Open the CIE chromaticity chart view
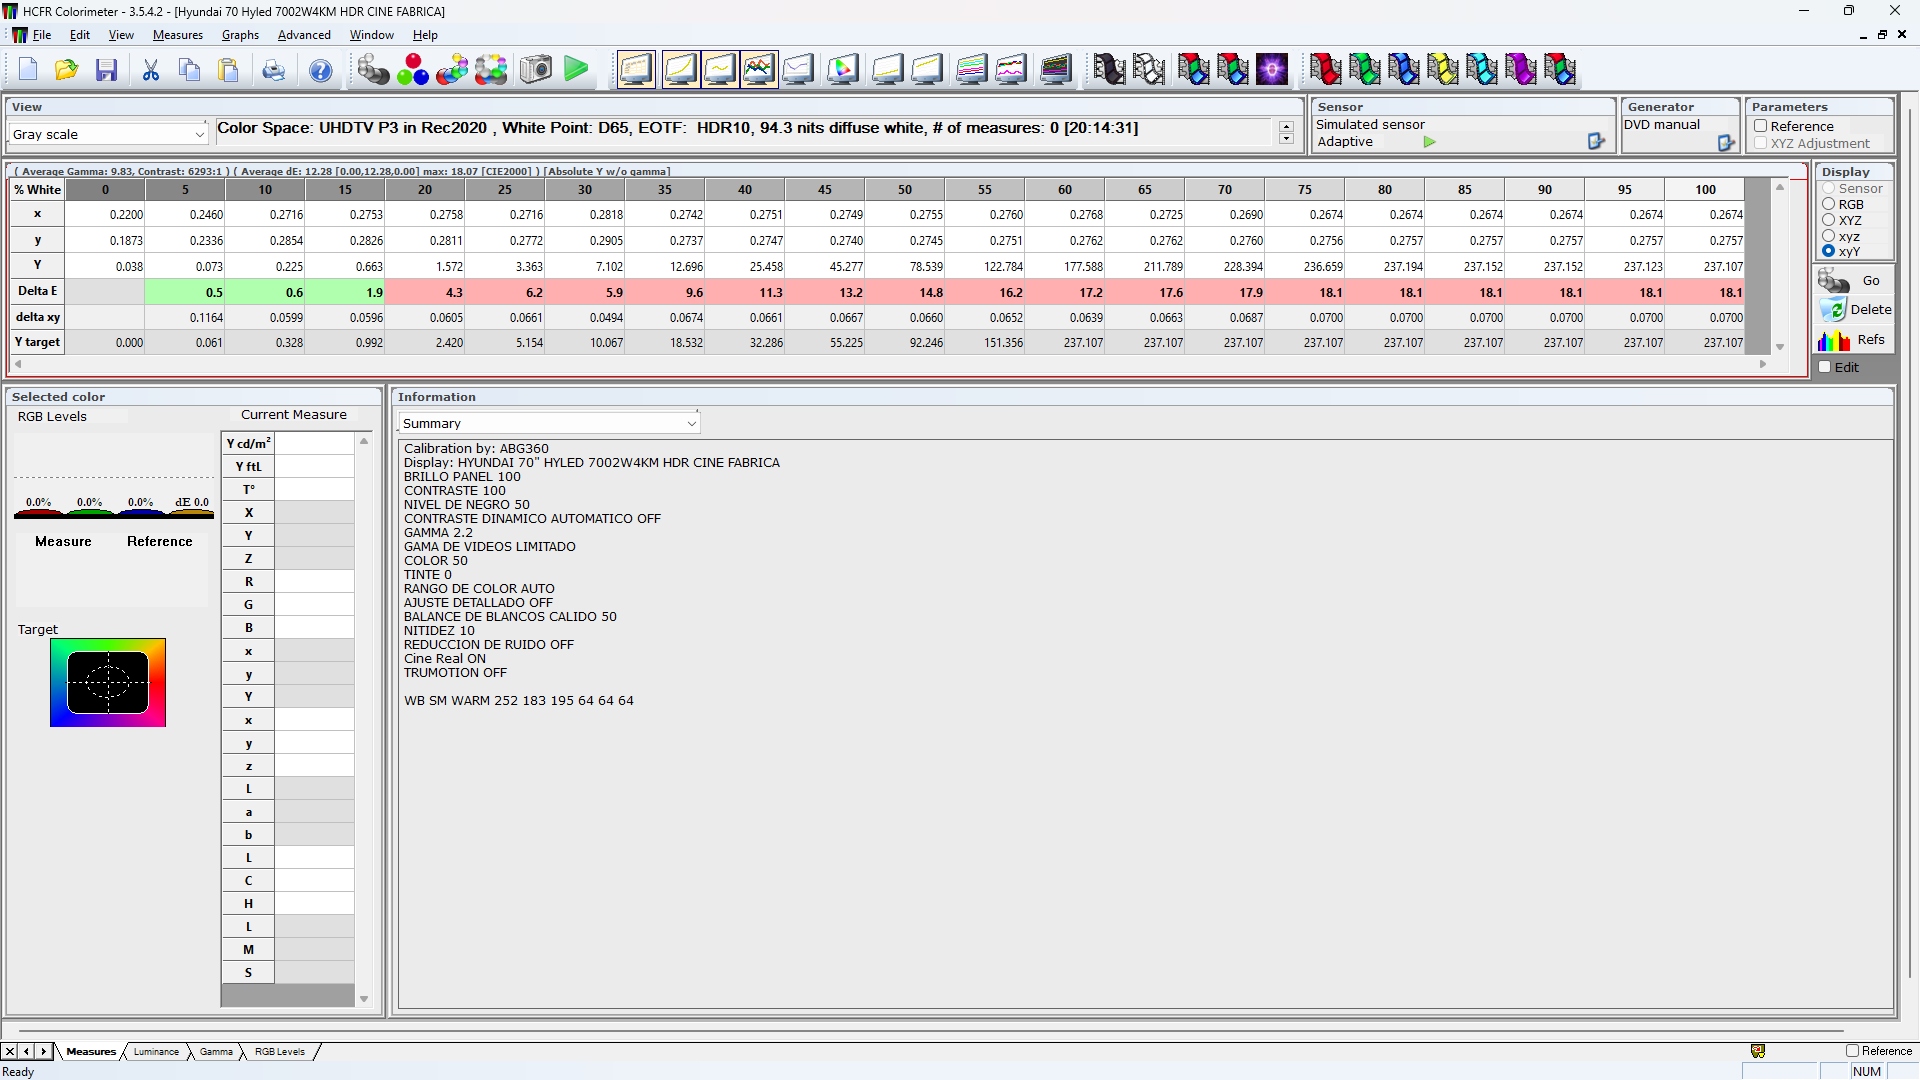Viewport: 1920px width, 1080px height. 843,68
